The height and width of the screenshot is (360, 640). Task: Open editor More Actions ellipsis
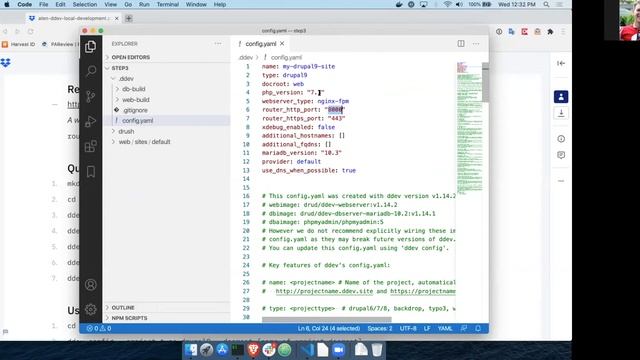click(x=476, y=44)
